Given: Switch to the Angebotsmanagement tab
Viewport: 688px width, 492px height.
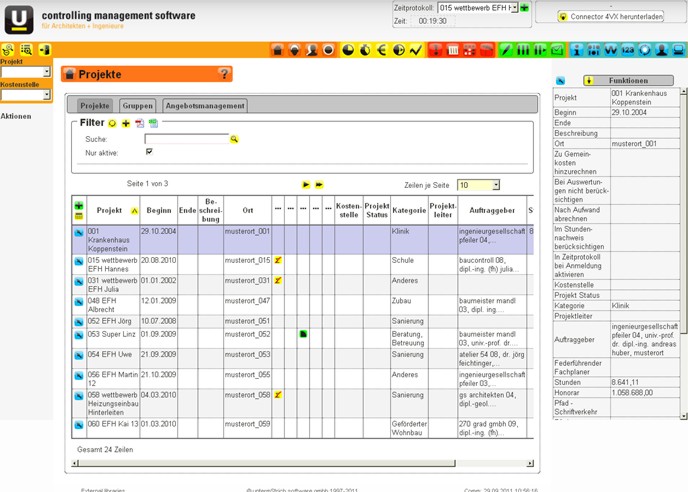Looking at the screenshot, I should coord(205,106).
